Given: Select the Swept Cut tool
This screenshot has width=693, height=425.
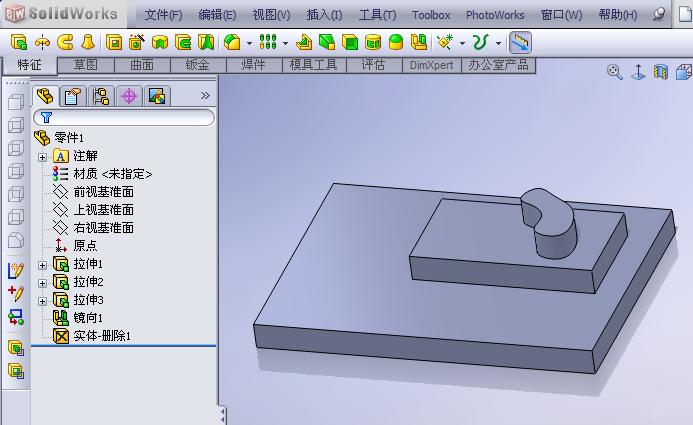Looking at the screenshot, I should coord(183,42).
